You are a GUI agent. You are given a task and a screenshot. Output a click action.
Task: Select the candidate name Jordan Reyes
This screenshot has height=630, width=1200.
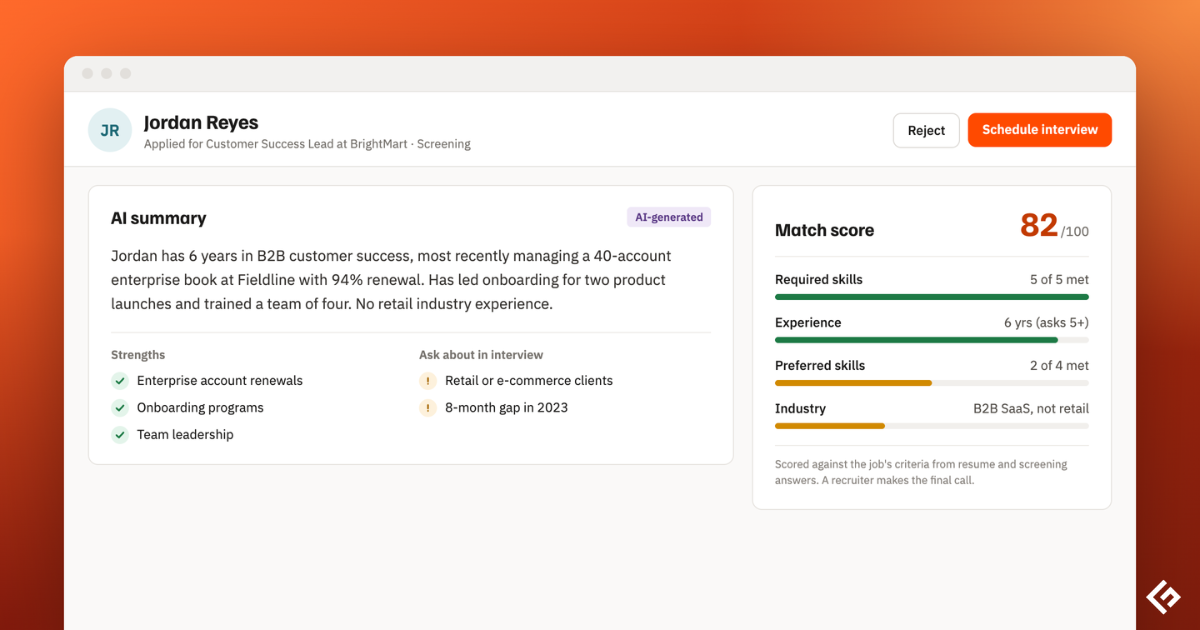(201, 123)
